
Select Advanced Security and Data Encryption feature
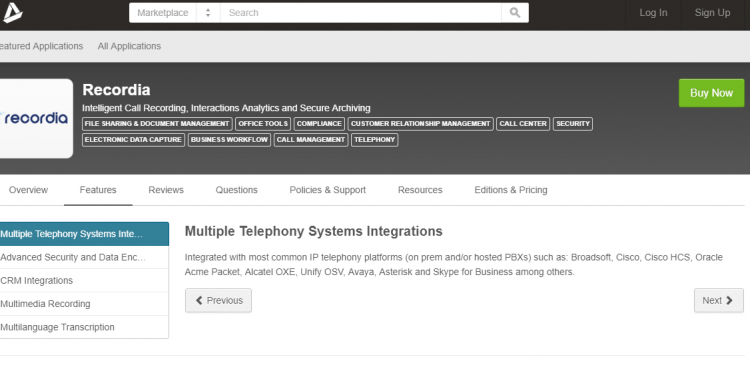pyautogui.click(x=84, y=257)
